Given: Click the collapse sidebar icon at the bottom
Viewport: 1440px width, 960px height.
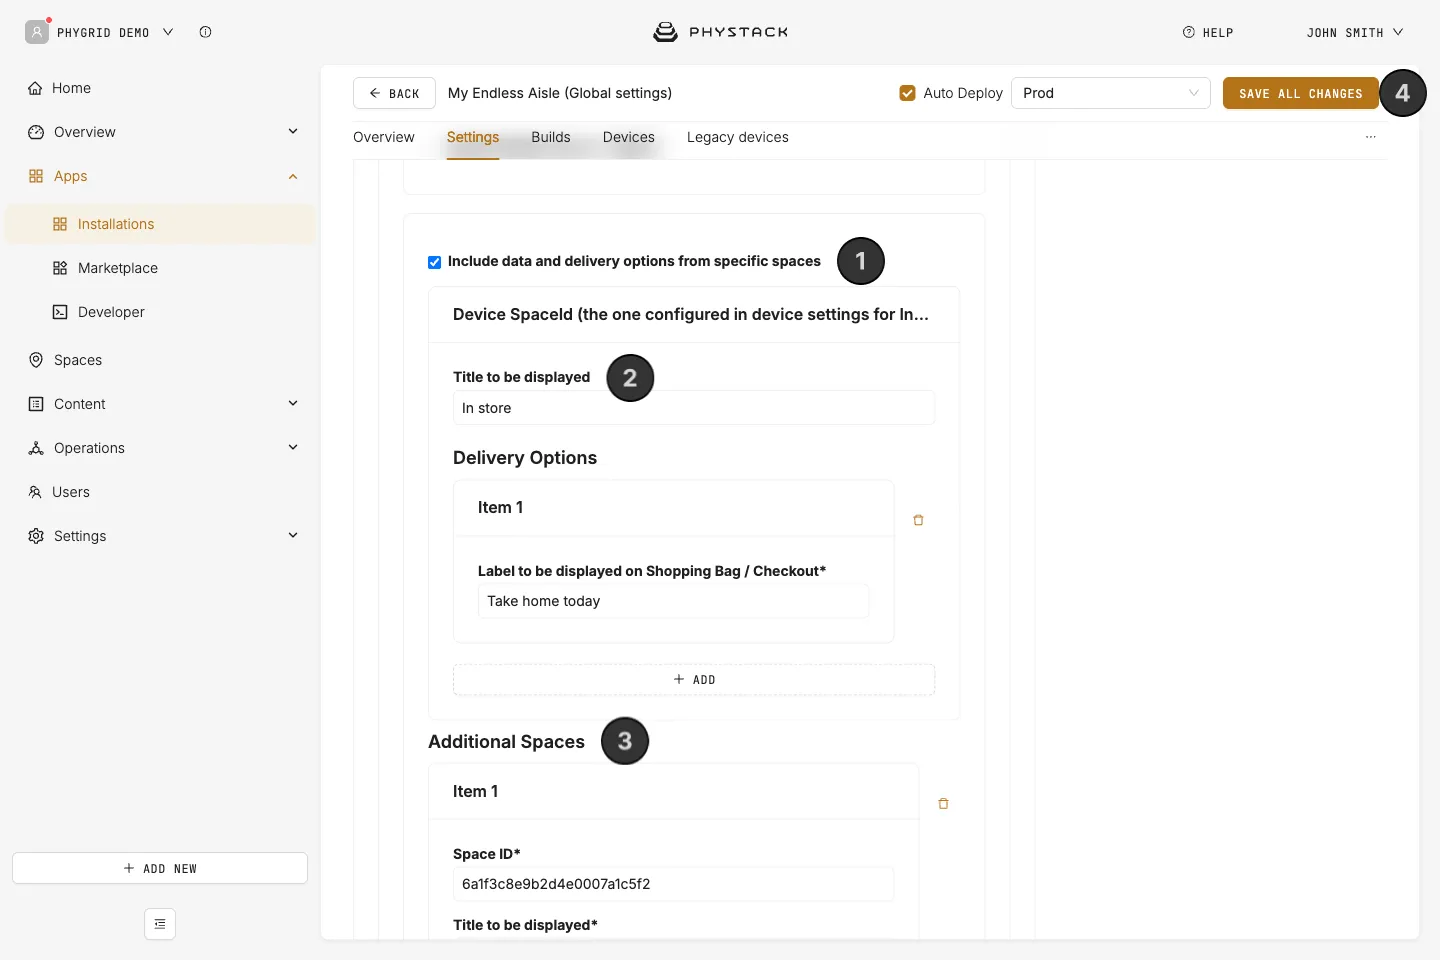Looking at the screenshot, I should click(x=160, y=924).
